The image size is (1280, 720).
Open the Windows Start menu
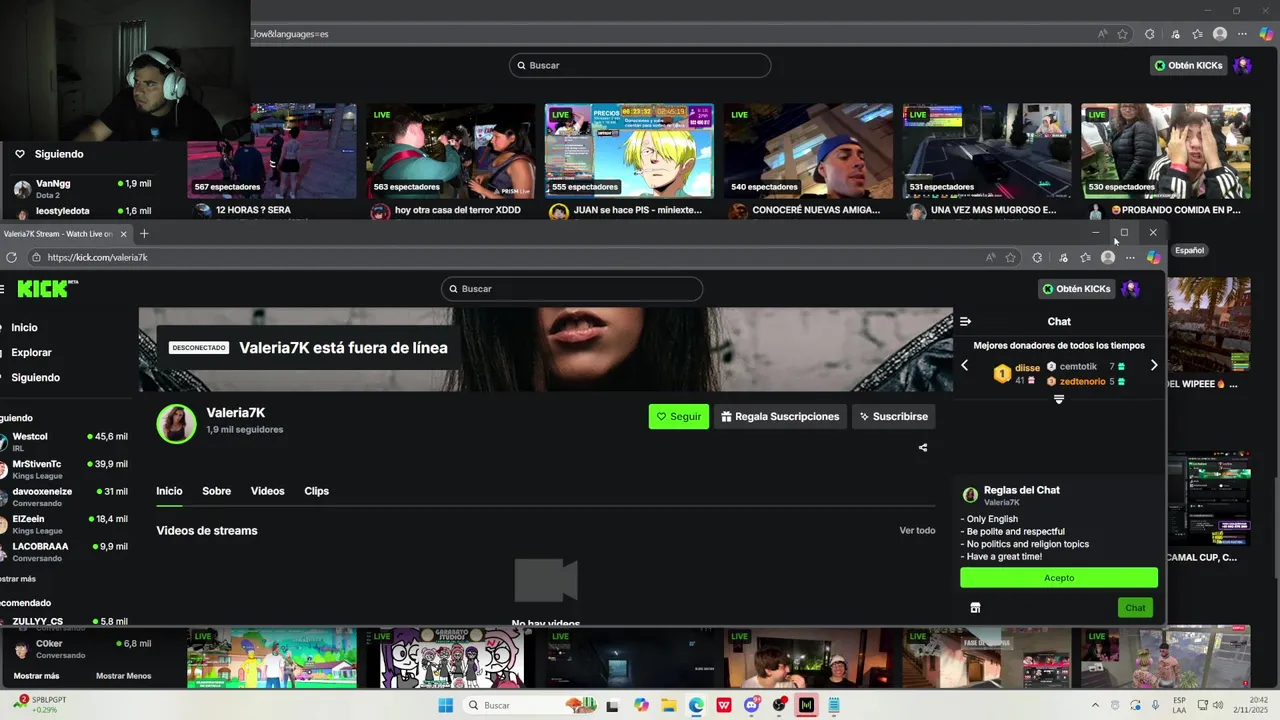pos(446,705)
